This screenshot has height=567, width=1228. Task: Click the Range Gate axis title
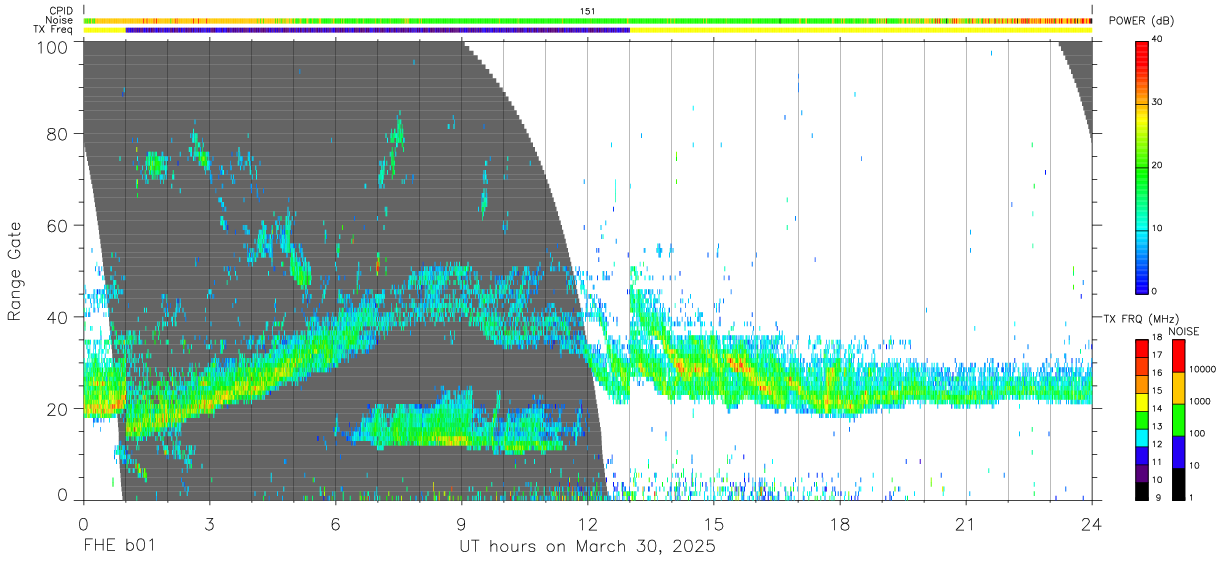tap(15, 272)
